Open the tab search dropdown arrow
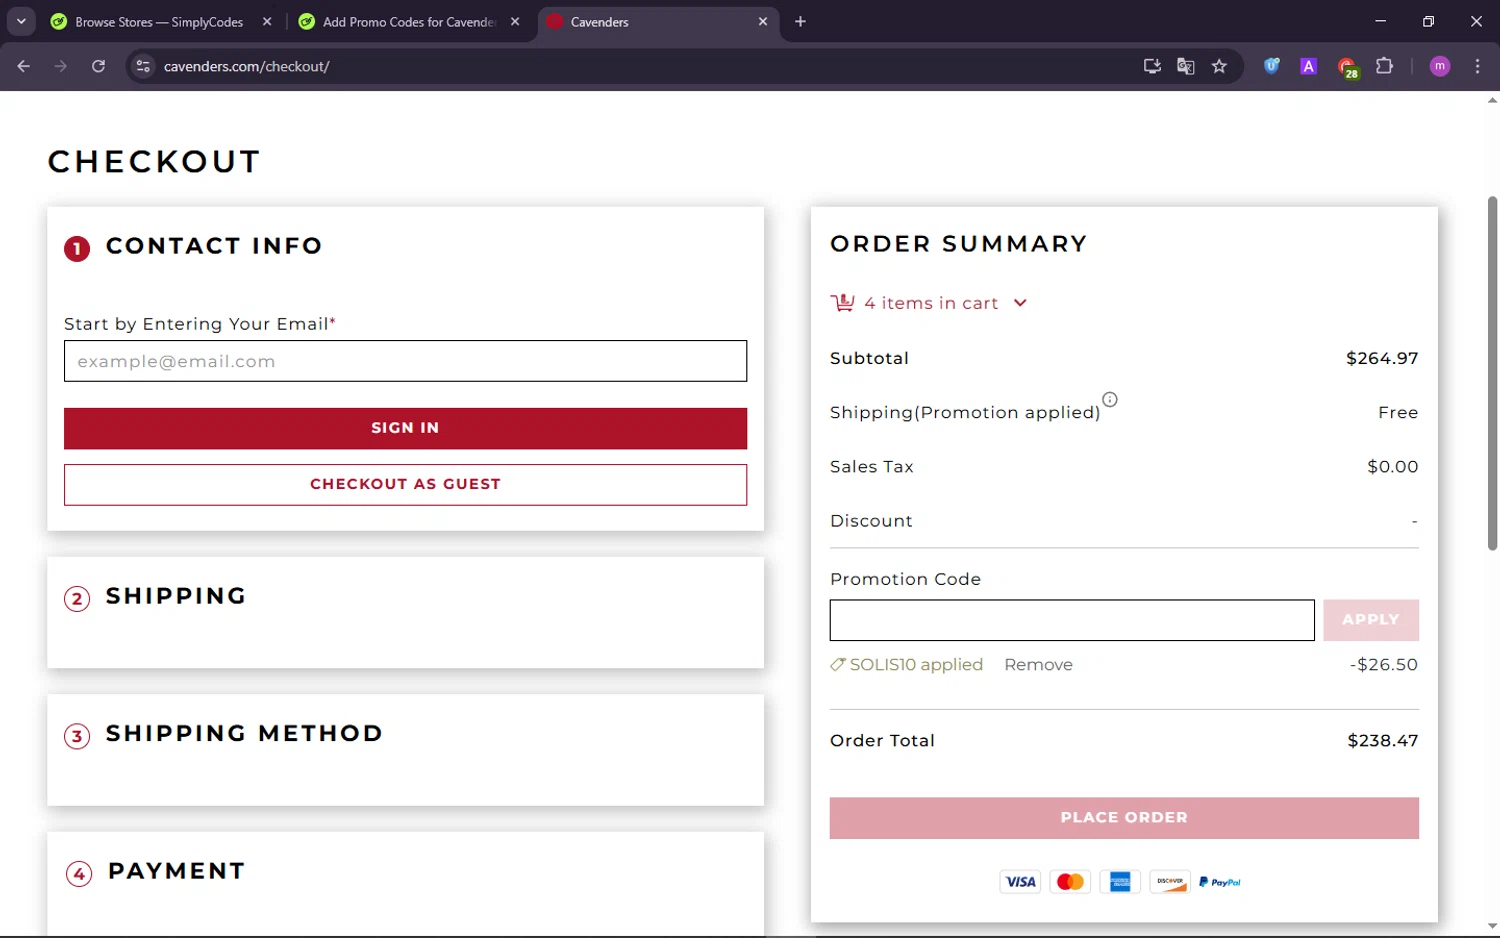1500x938 pixels. (x=21, y=21)
